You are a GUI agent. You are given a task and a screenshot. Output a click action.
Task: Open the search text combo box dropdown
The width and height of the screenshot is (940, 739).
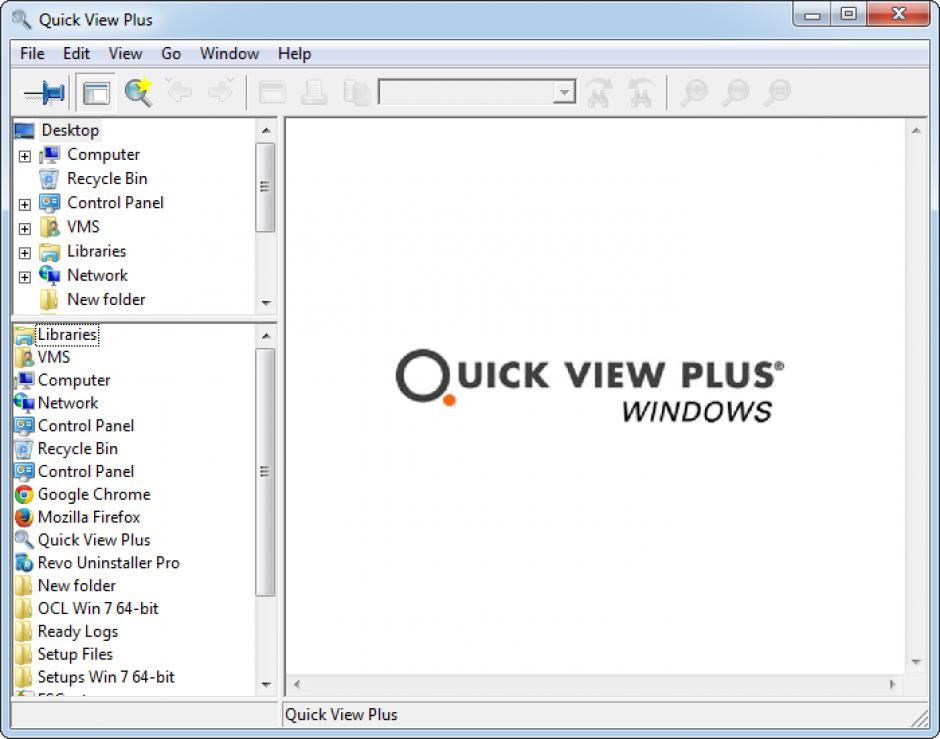tap(564, 92)
